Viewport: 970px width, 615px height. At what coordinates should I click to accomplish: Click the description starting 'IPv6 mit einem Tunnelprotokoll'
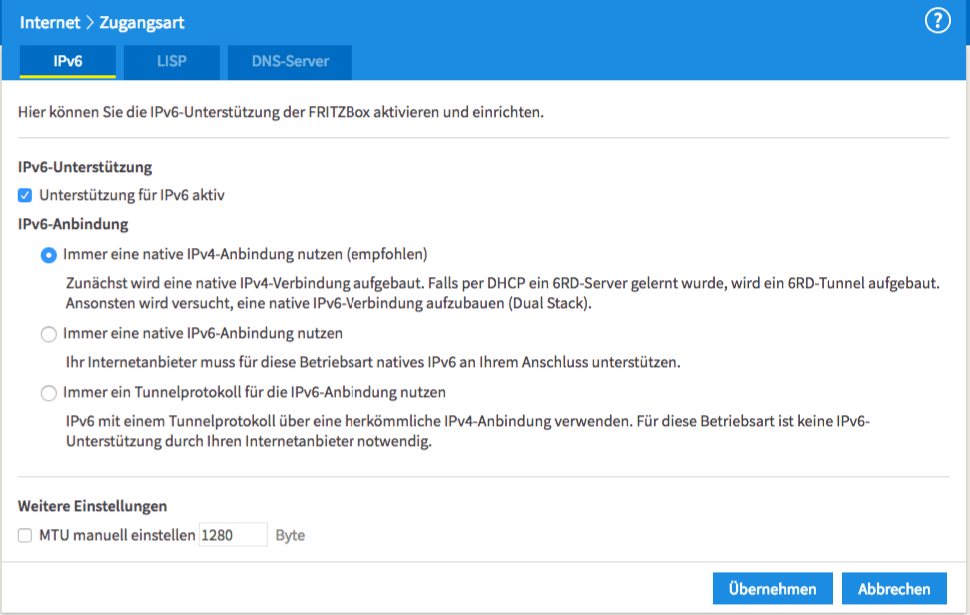click(468, 431)
